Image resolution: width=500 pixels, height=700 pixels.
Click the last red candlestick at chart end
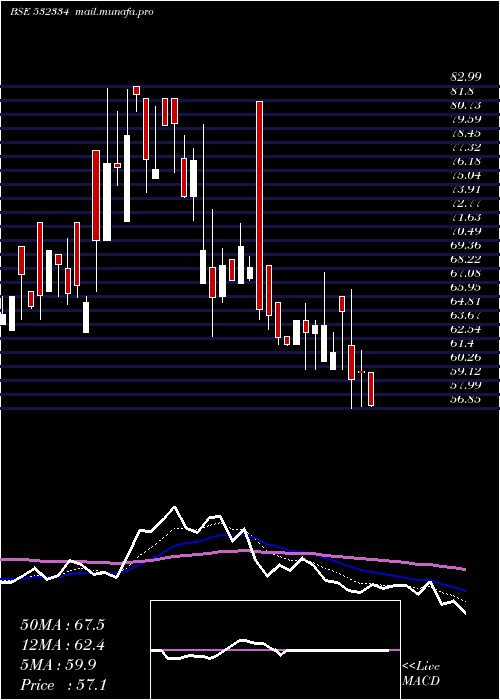371,389
